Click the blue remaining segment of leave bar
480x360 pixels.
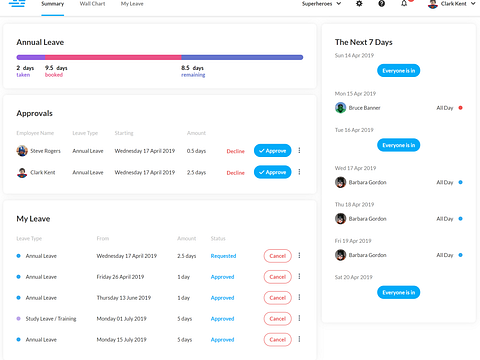[x=242, y=57]
